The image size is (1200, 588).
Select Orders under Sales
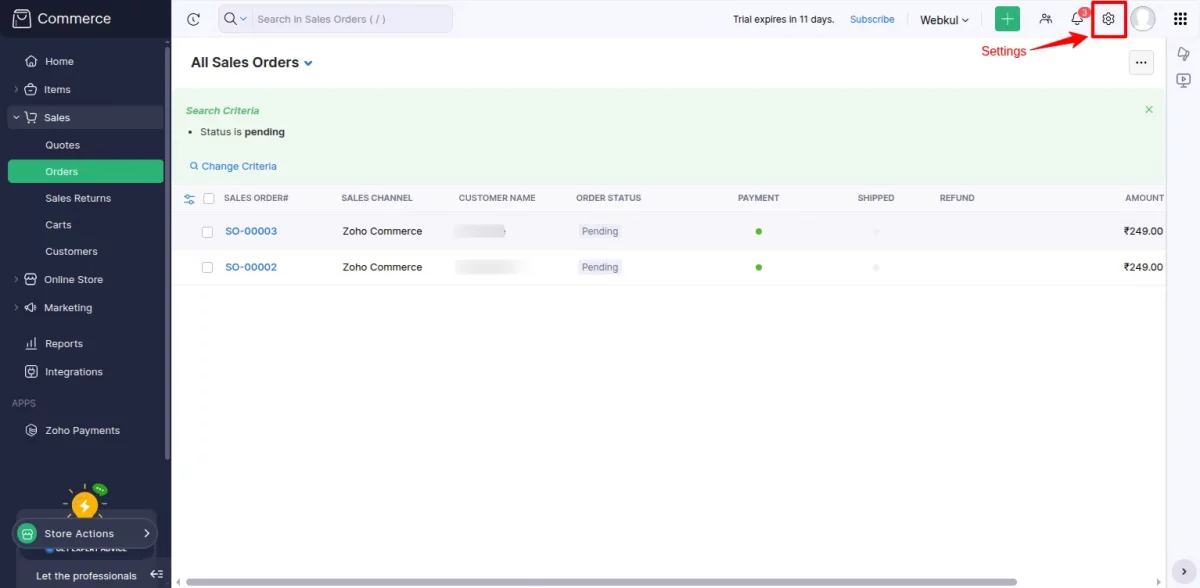[x=85, y=171]
